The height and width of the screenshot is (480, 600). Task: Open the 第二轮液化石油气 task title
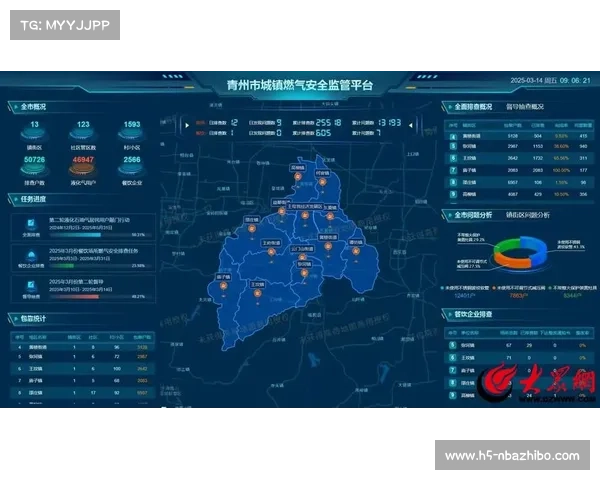(89, 220)
